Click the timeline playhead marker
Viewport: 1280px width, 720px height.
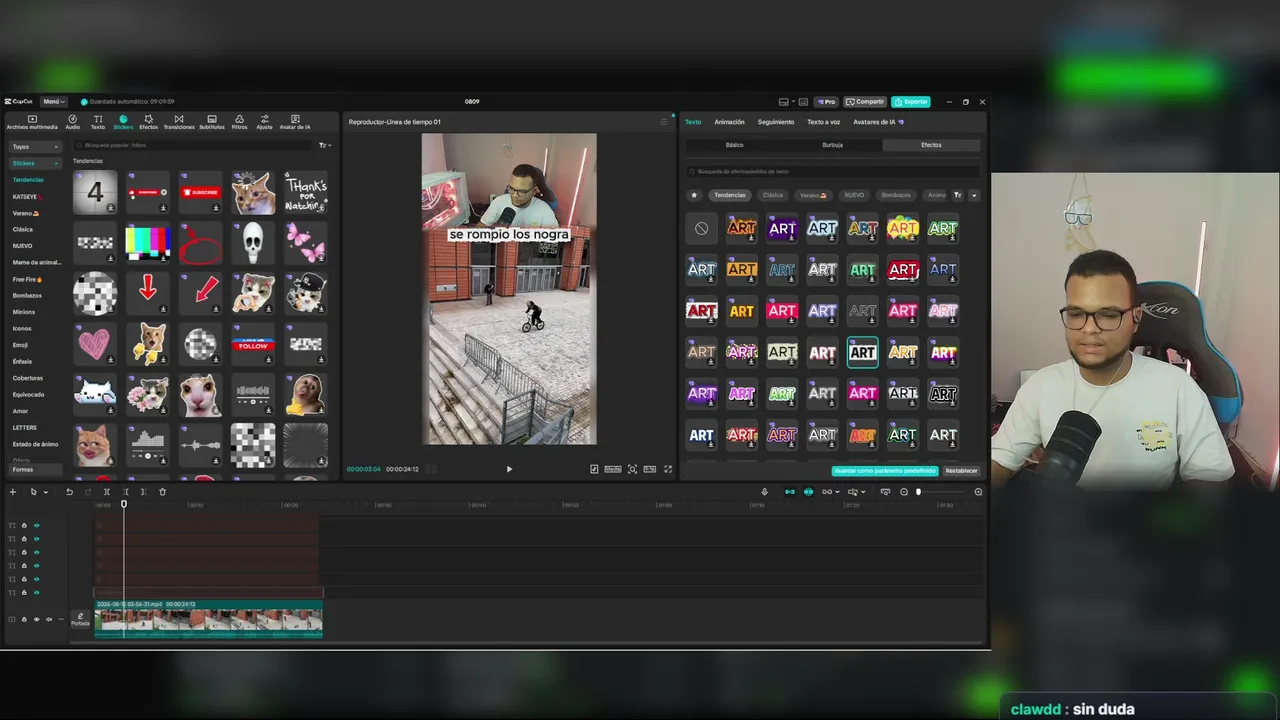124,504
